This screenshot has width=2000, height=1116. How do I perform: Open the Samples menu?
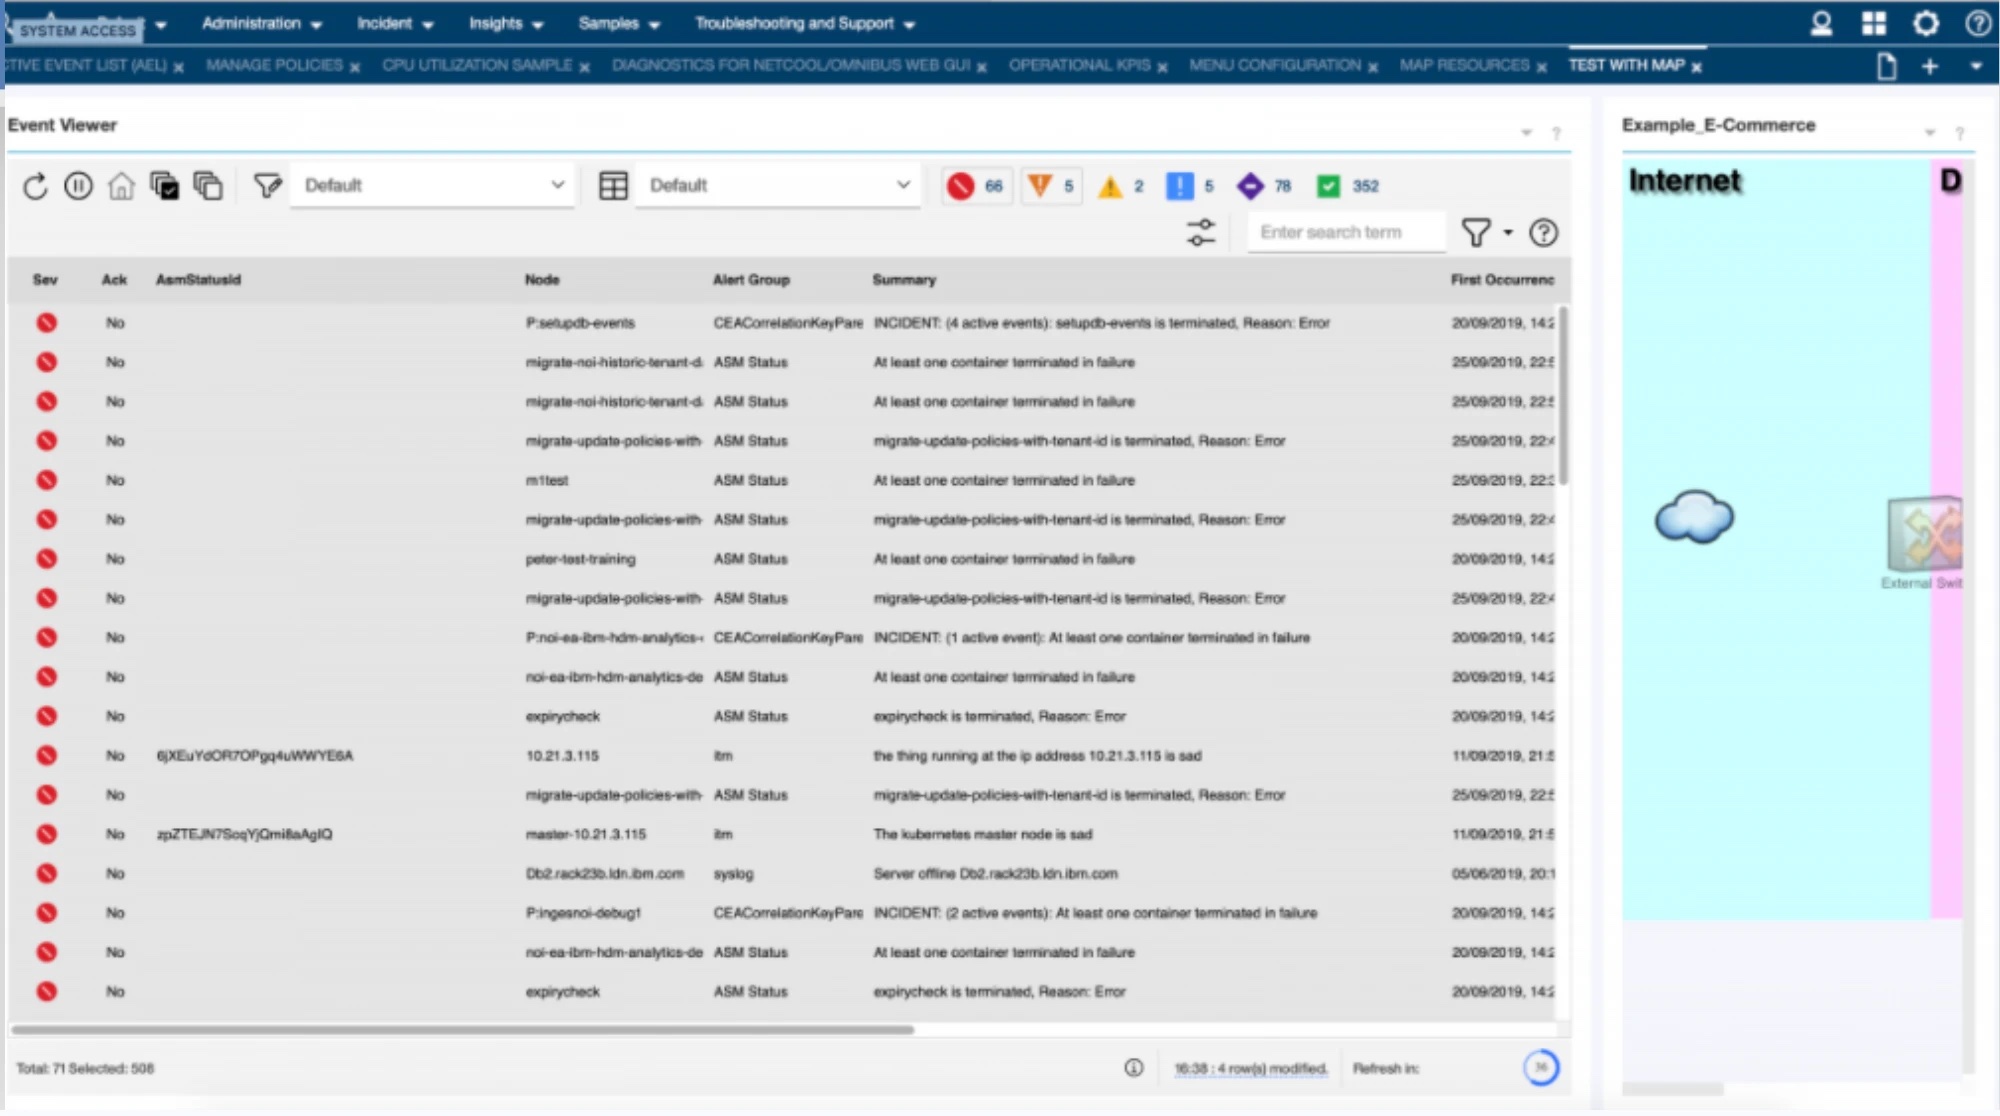(619, 24)
